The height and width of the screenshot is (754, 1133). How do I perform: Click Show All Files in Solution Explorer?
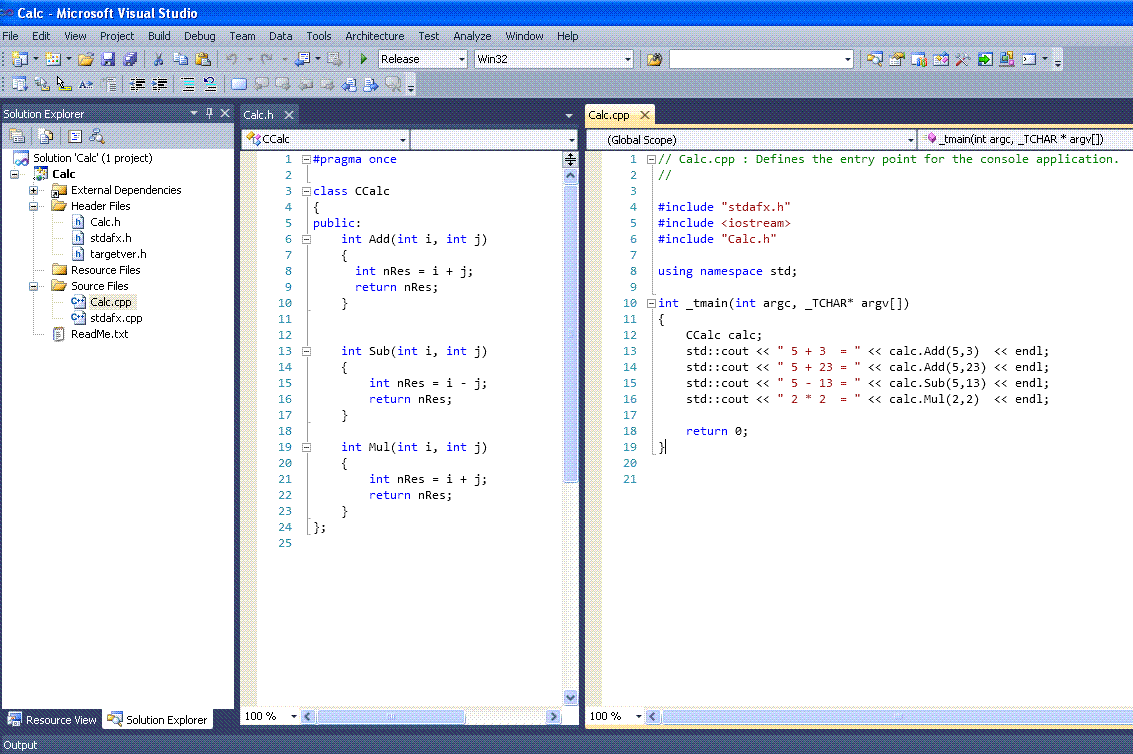point(46,136)
